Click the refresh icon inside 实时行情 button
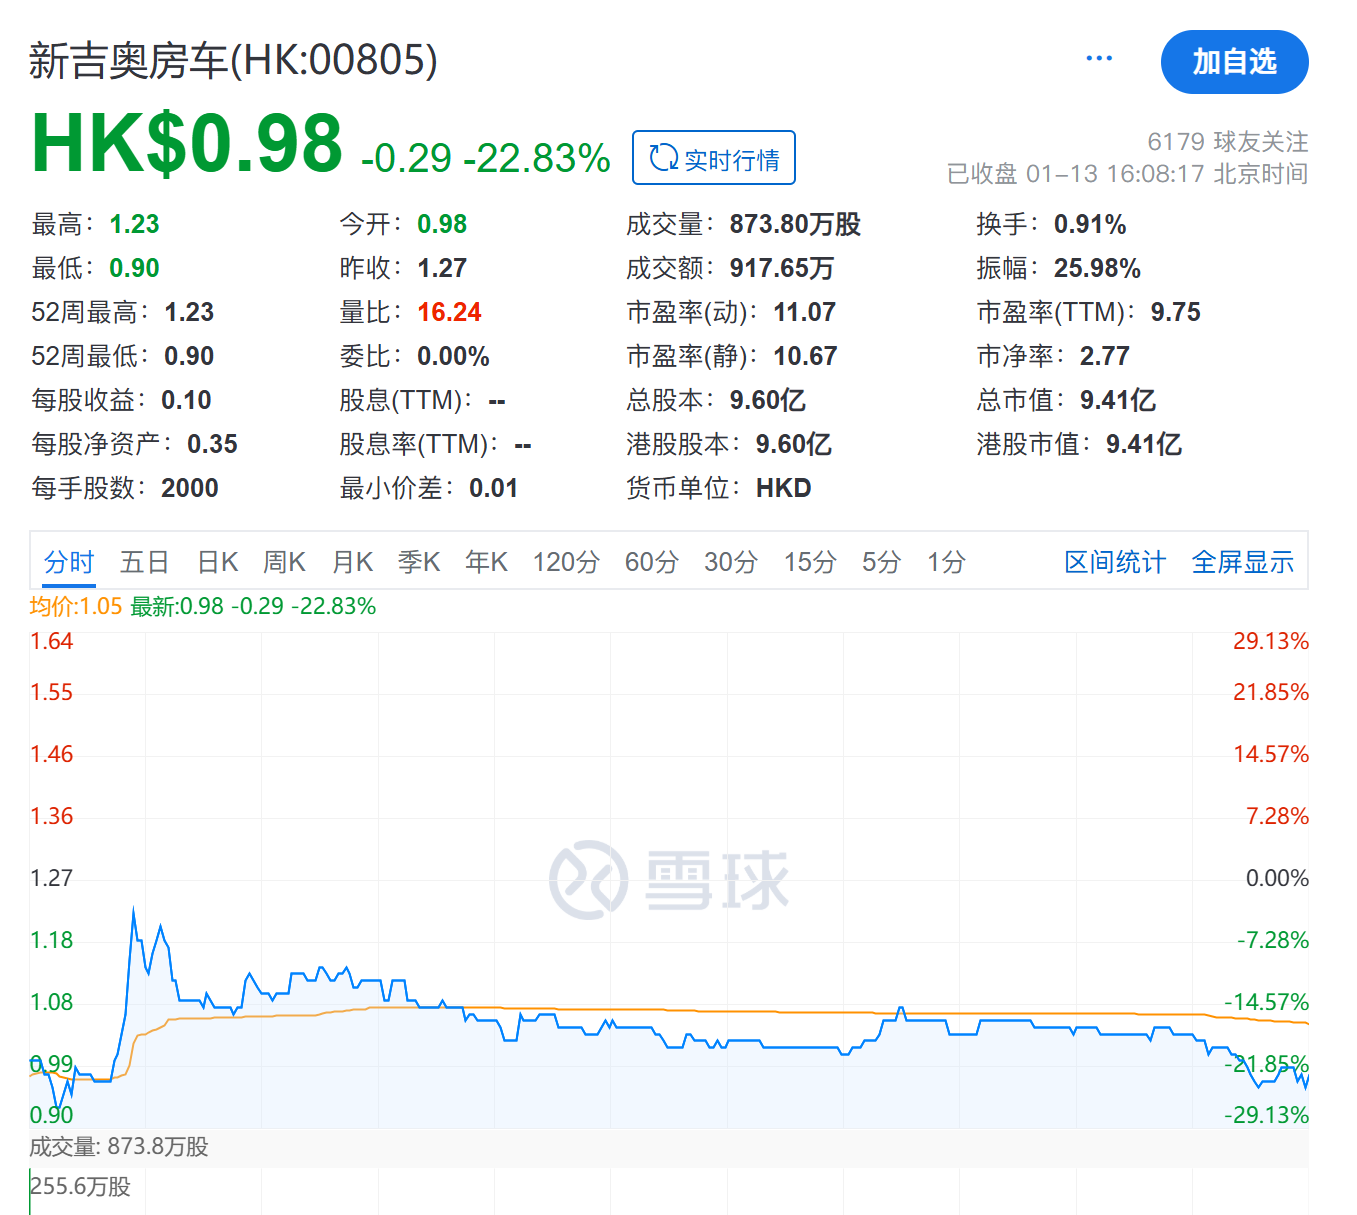 [663, 157]
